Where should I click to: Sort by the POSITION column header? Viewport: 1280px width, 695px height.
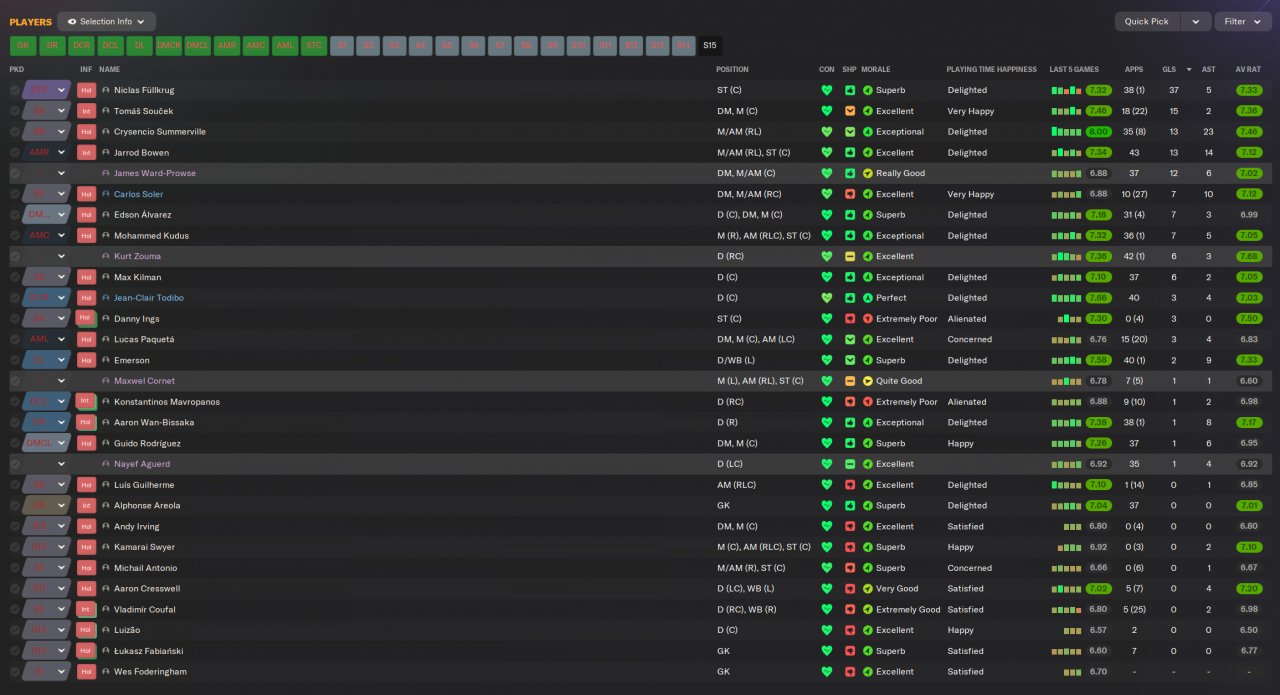tap(732, 70)
